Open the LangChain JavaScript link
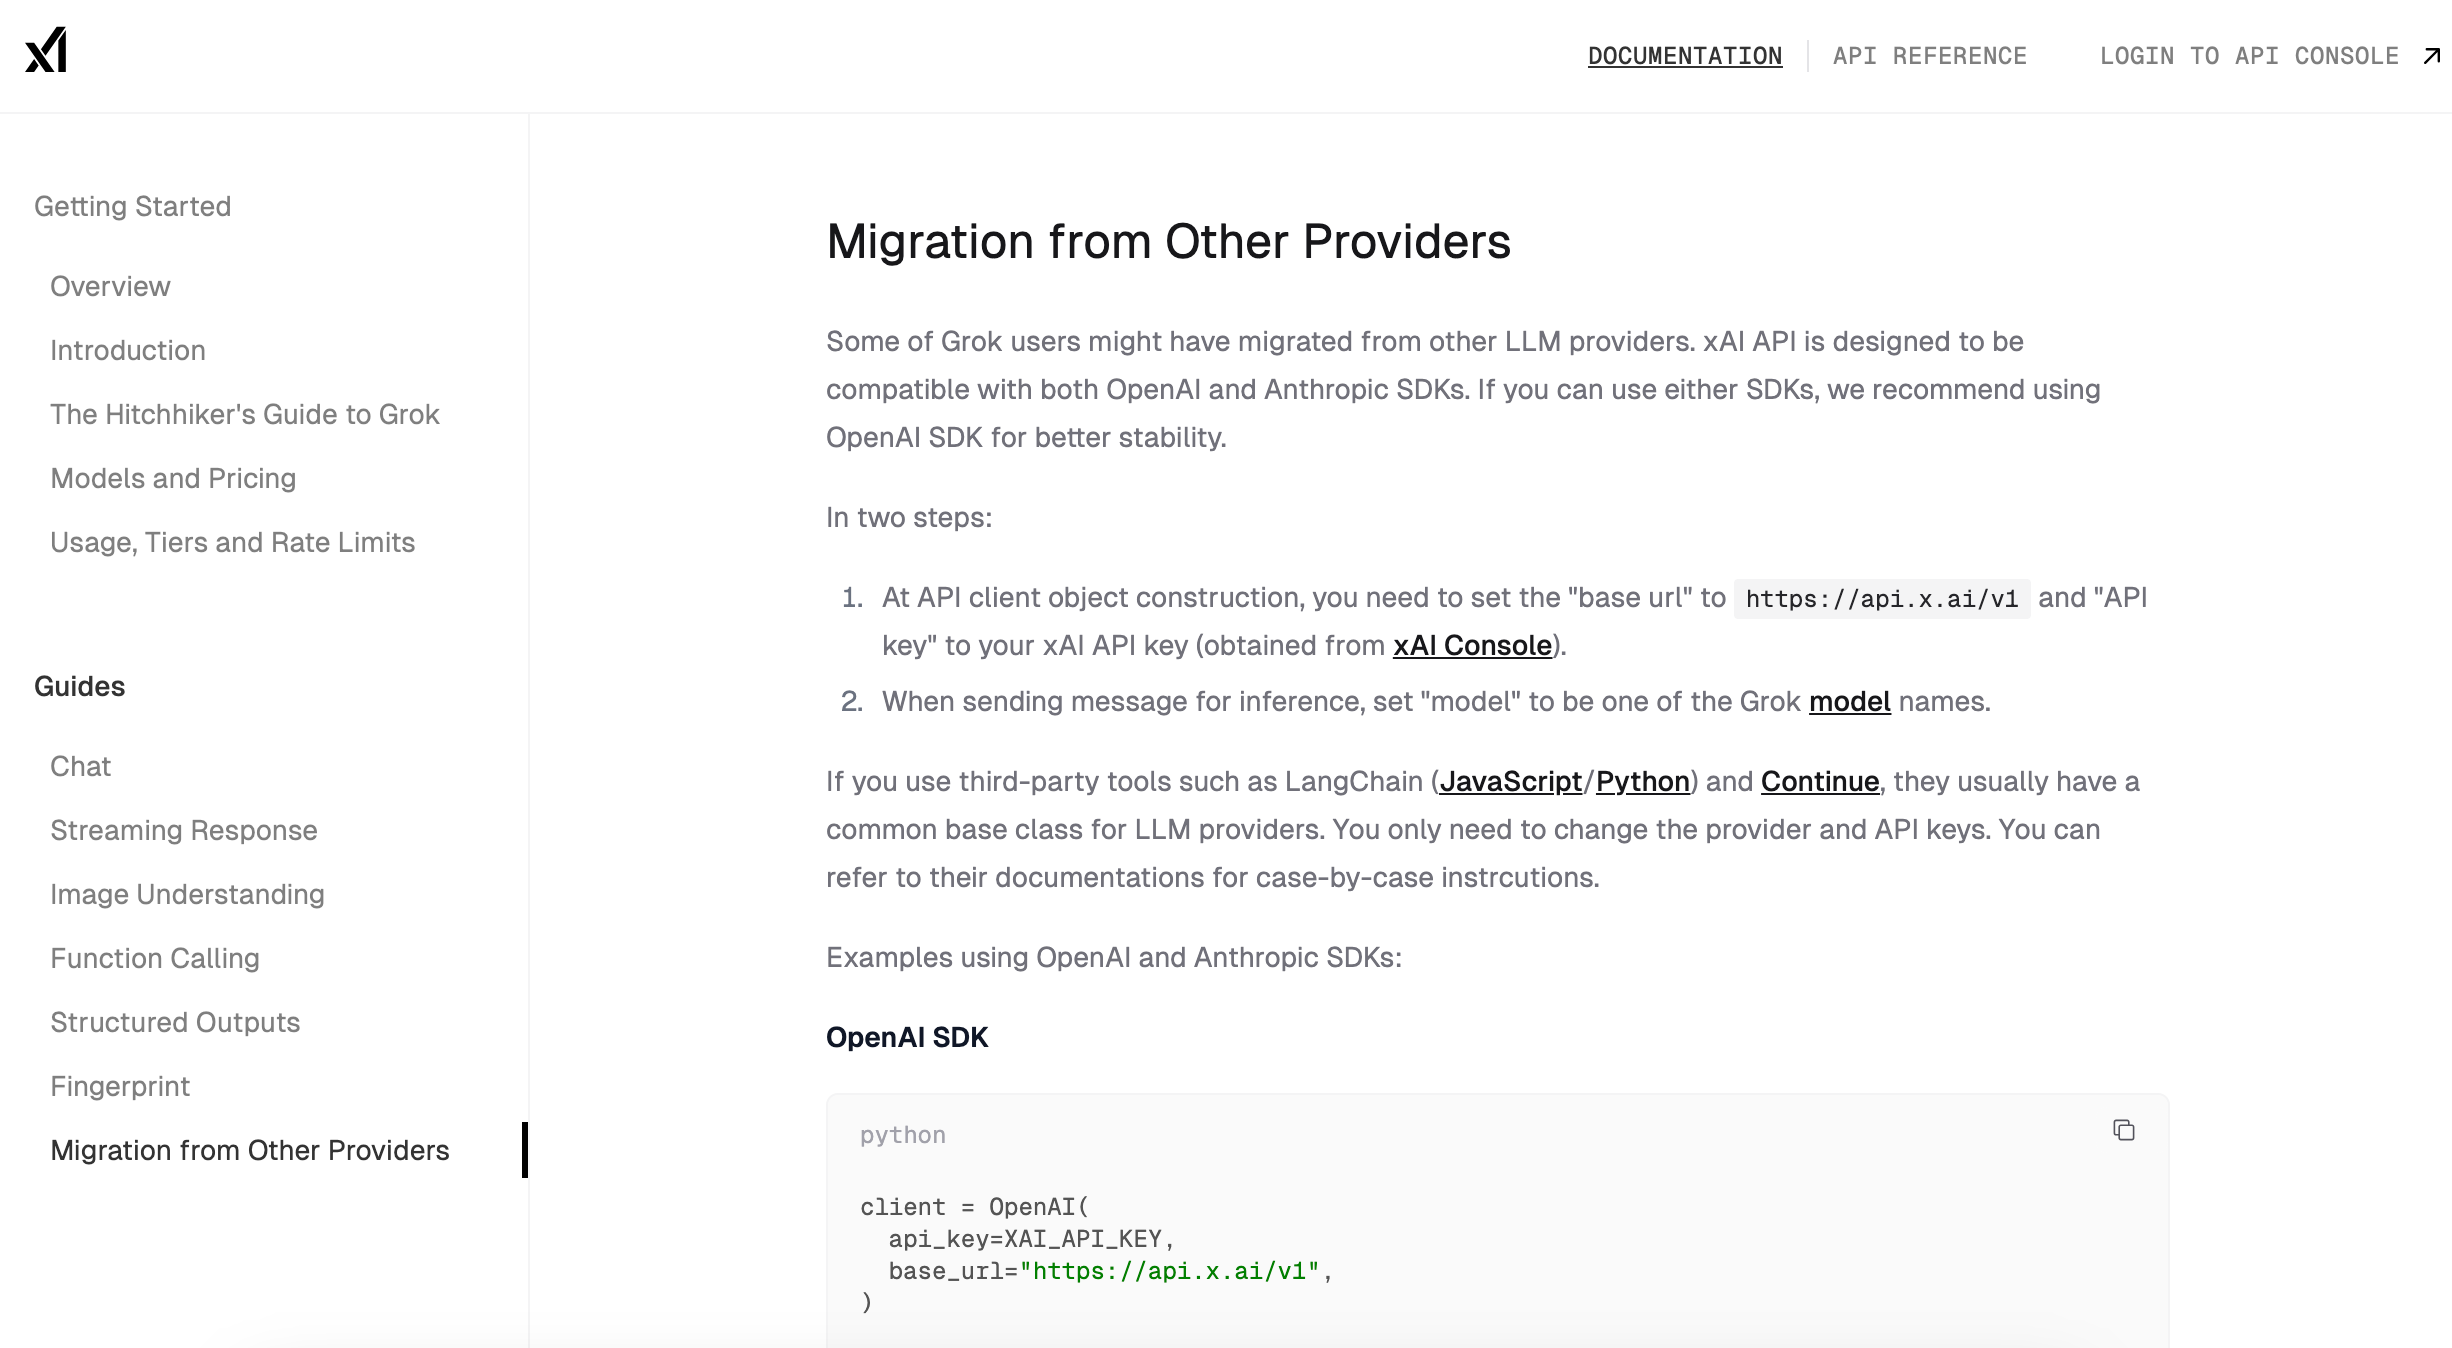Viewport: 2452px width, 1348px height. 1510,782
